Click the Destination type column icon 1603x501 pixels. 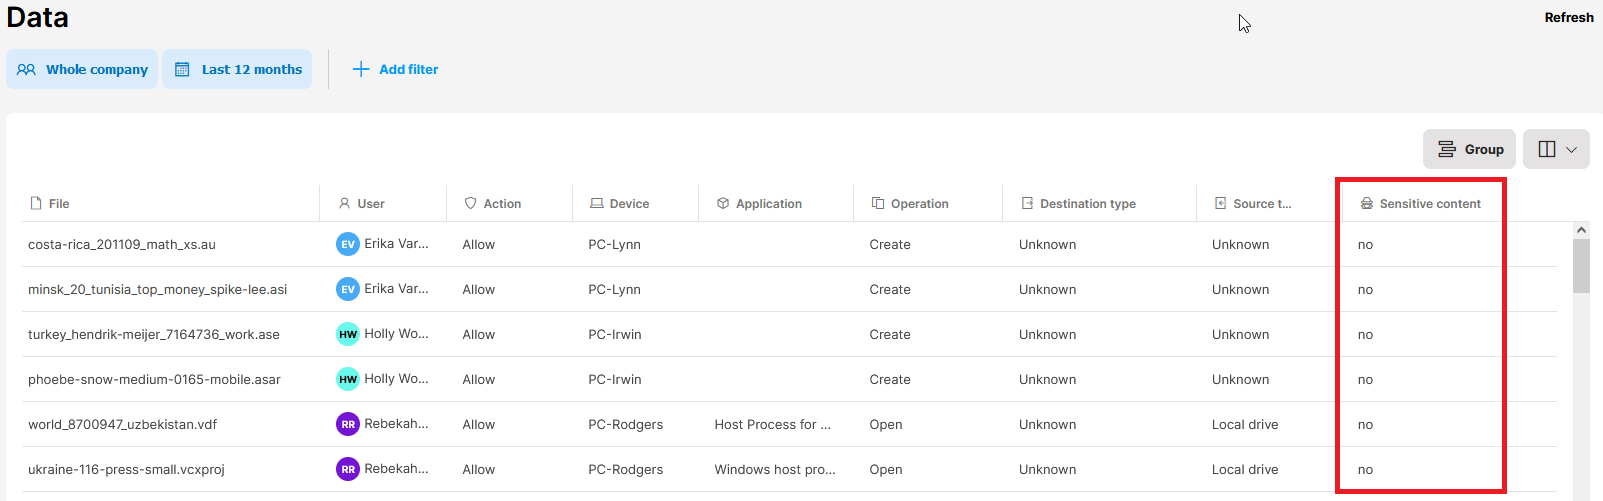1027,204
